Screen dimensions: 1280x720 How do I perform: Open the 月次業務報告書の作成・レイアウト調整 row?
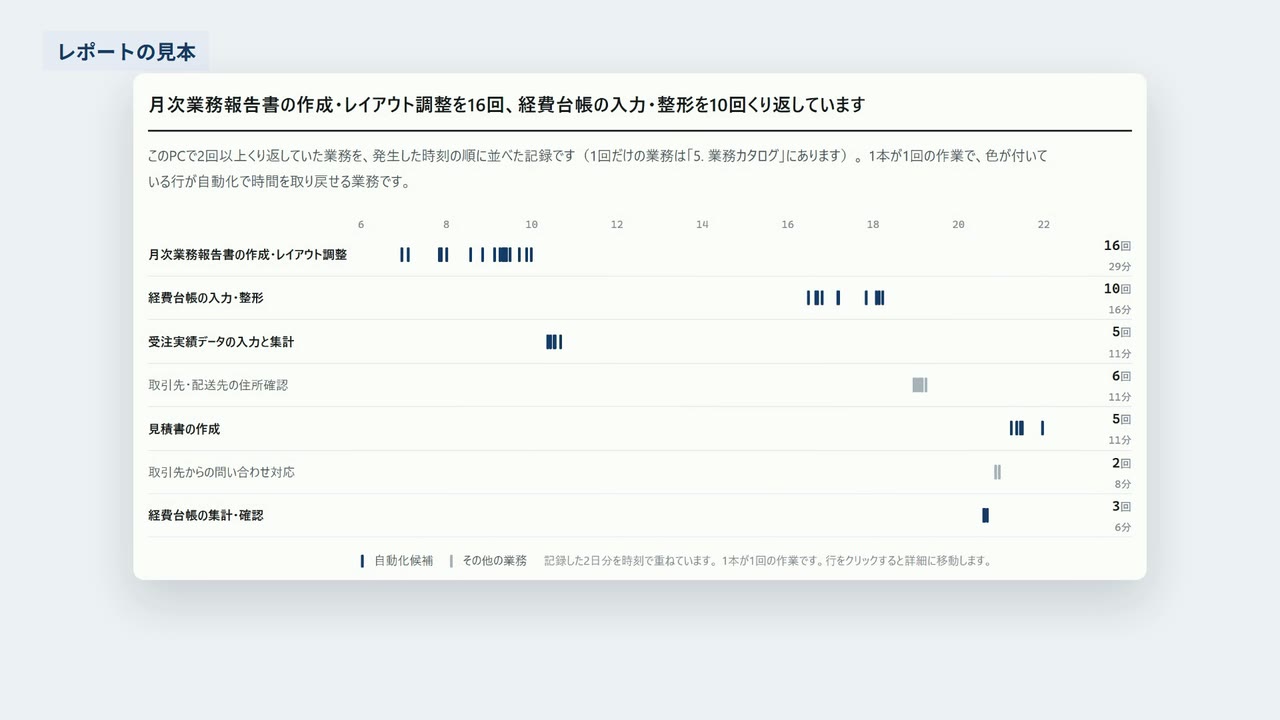point(640,255)
